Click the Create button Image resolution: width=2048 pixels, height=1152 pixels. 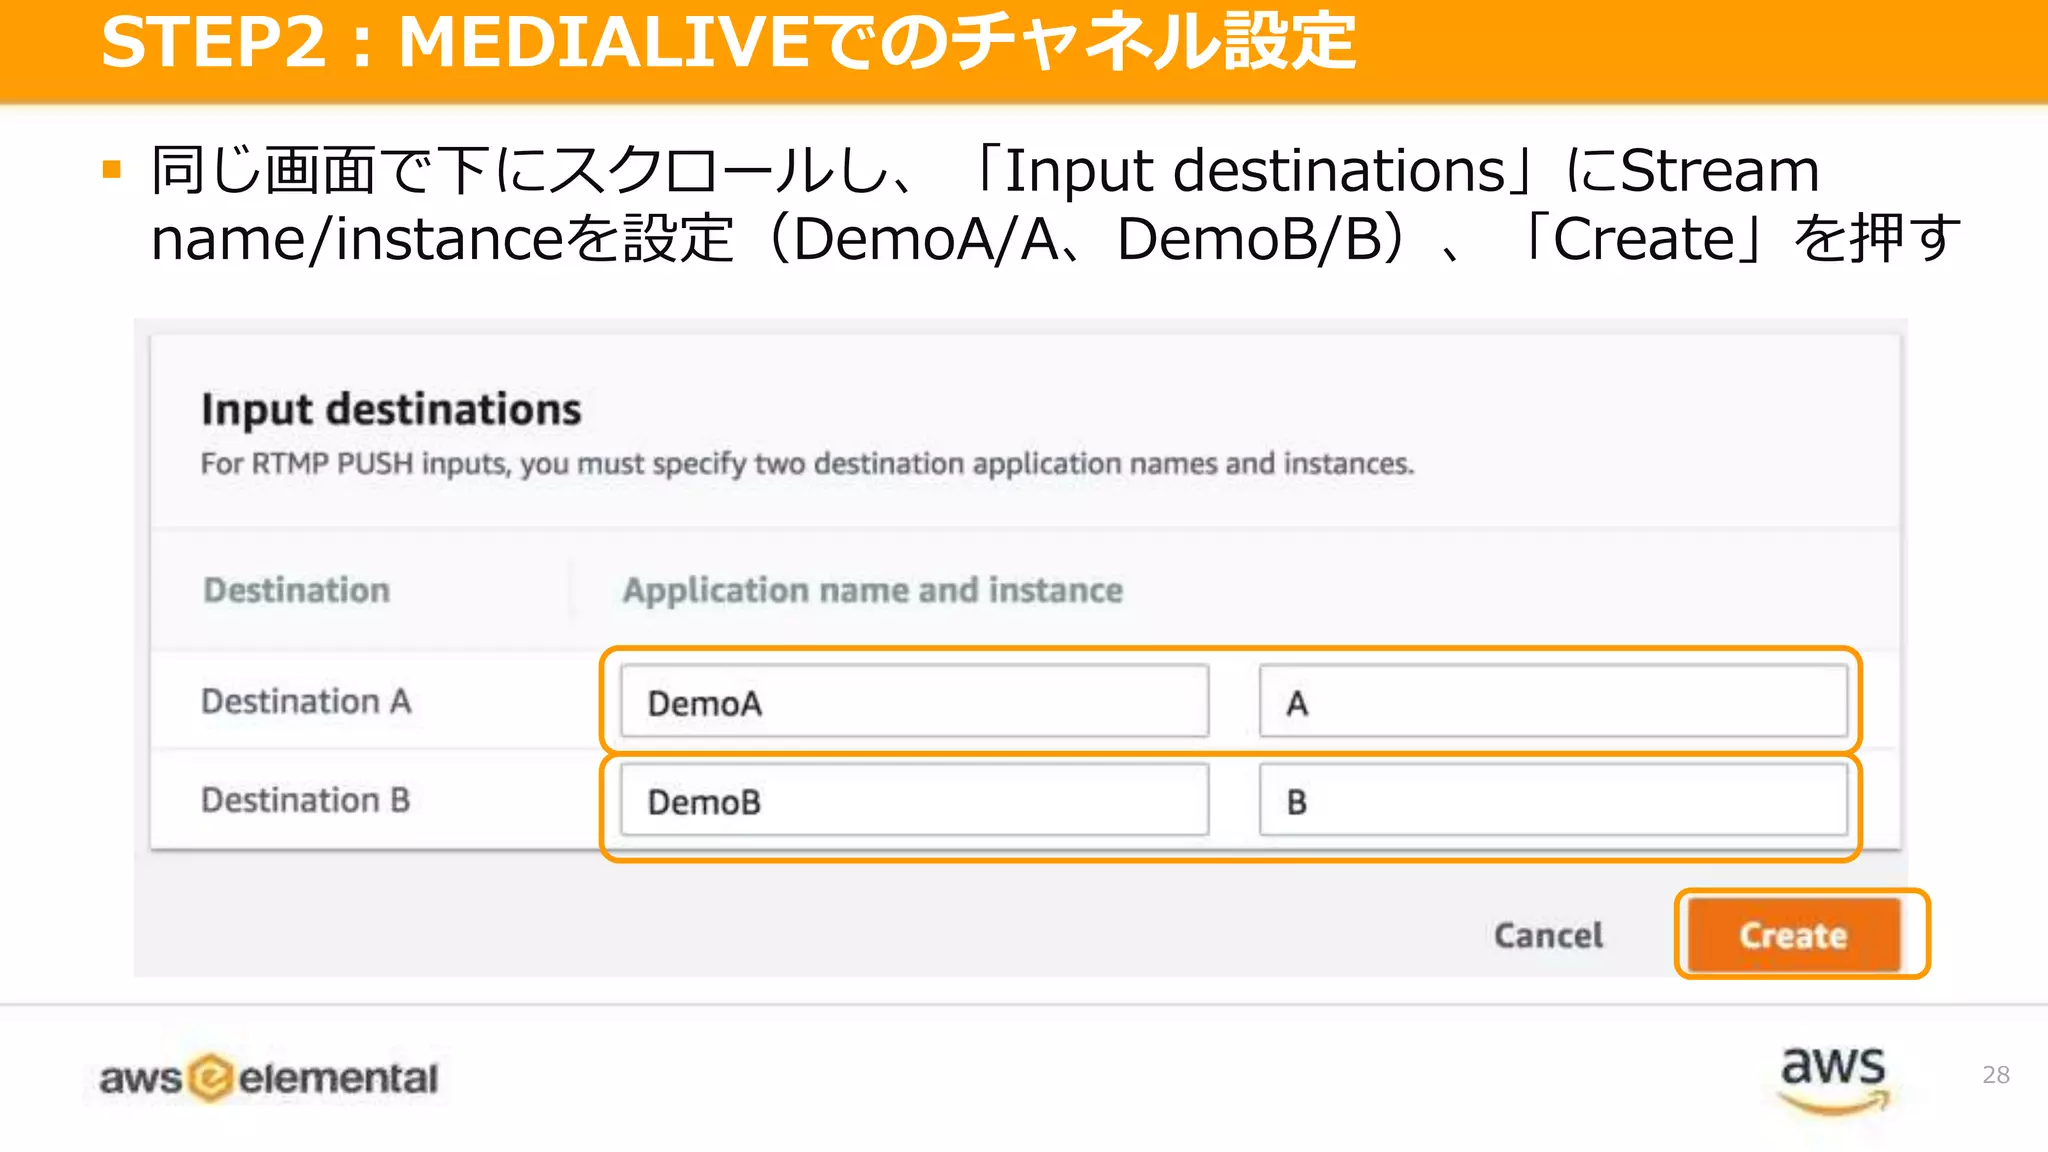[x=1794, y=935]
